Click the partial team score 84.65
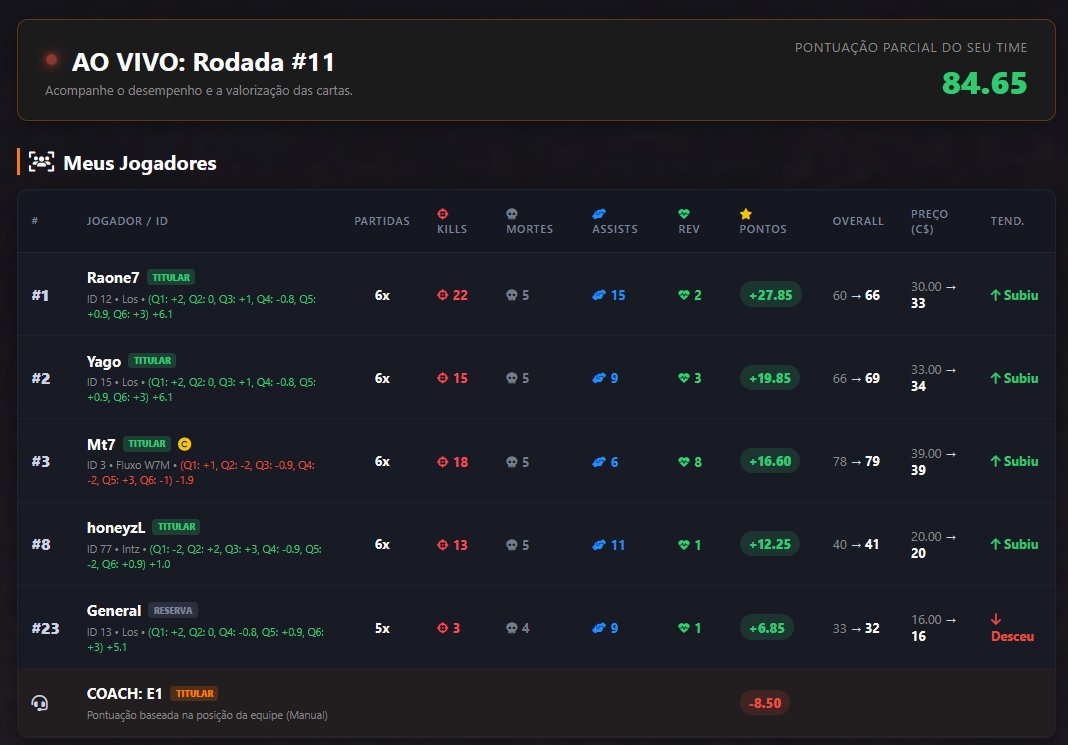Image resolution: width=1068 pixels, height=745 pixels. (x=984, y=83)
